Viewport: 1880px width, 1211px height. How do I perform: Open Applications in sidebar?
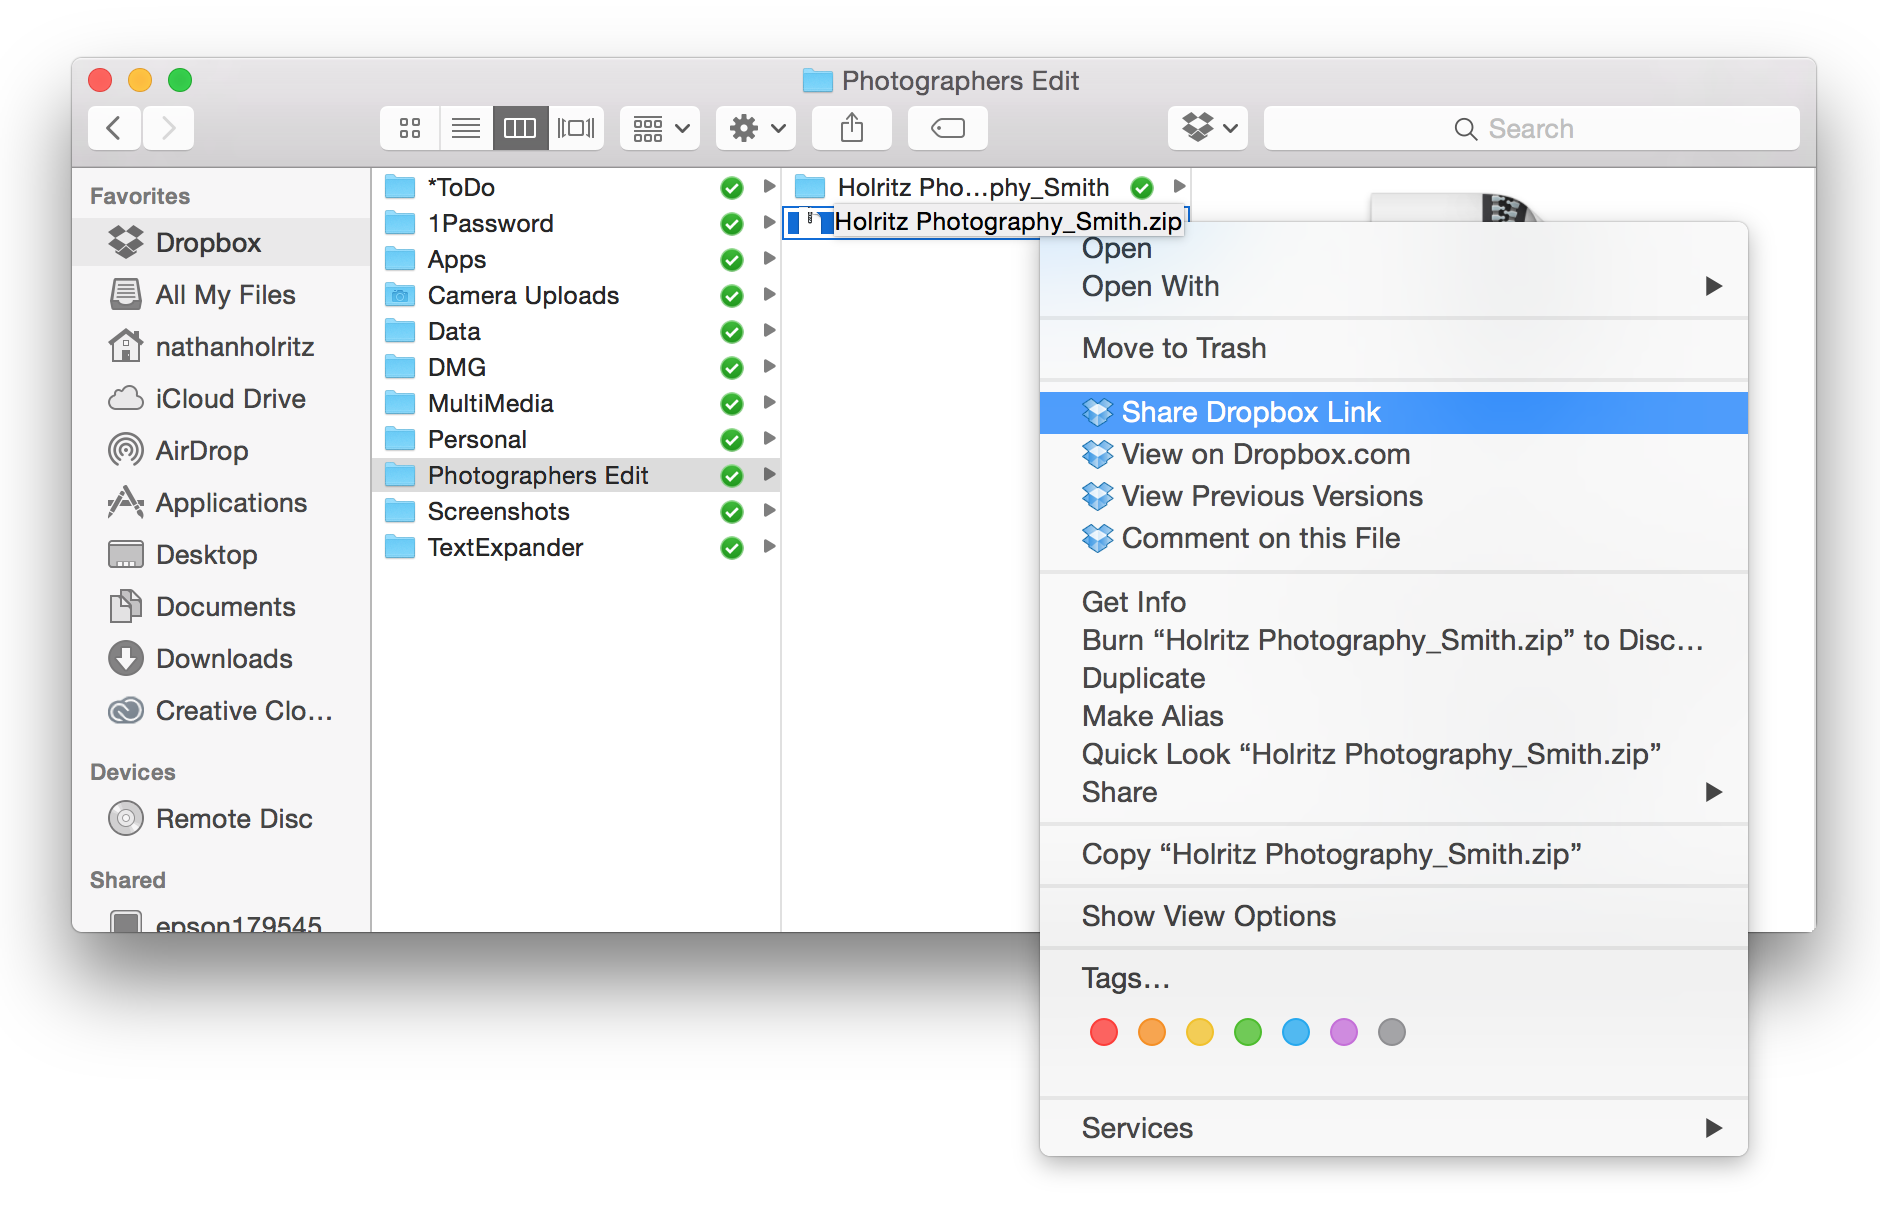(x=222, y=502)
